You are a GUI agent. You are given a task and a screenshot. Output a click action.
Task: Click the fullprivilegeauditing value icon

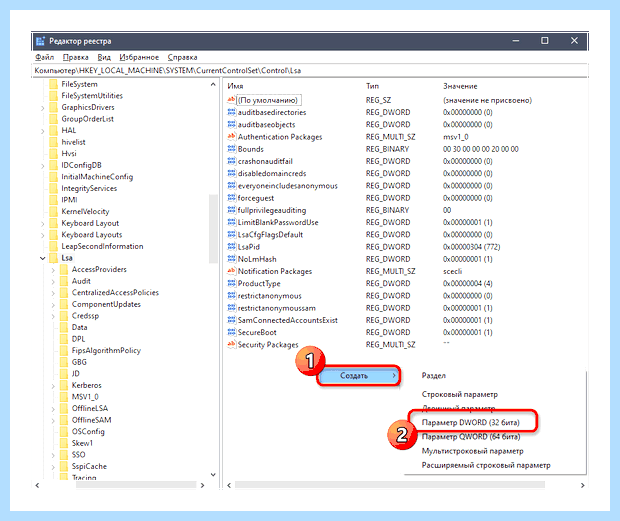(x=231, y=210)
